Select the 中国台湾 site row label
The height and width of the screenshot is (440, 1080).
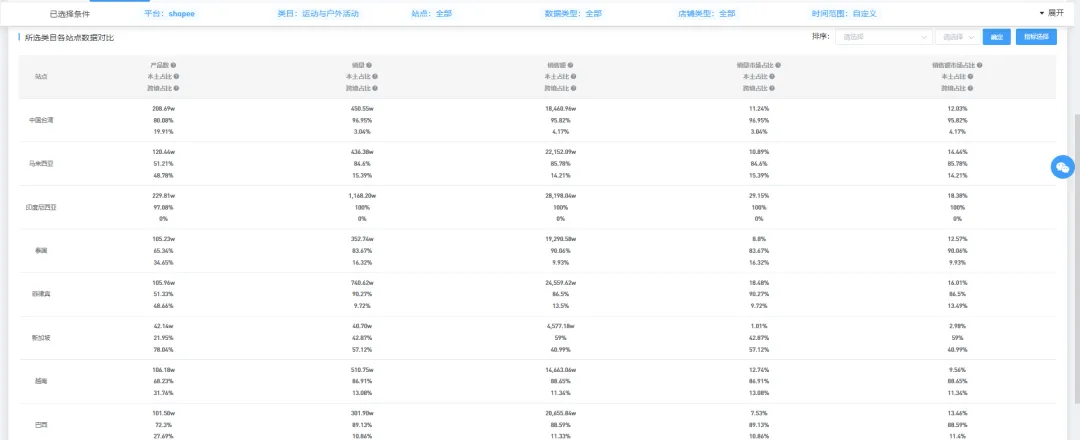click(x=41, y=120)
